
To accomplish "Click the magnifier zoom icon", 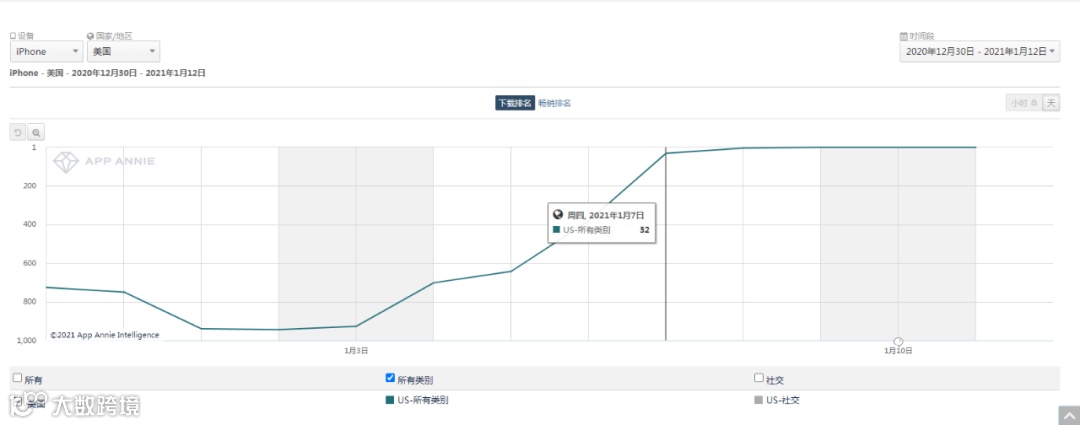I will 36,132.
